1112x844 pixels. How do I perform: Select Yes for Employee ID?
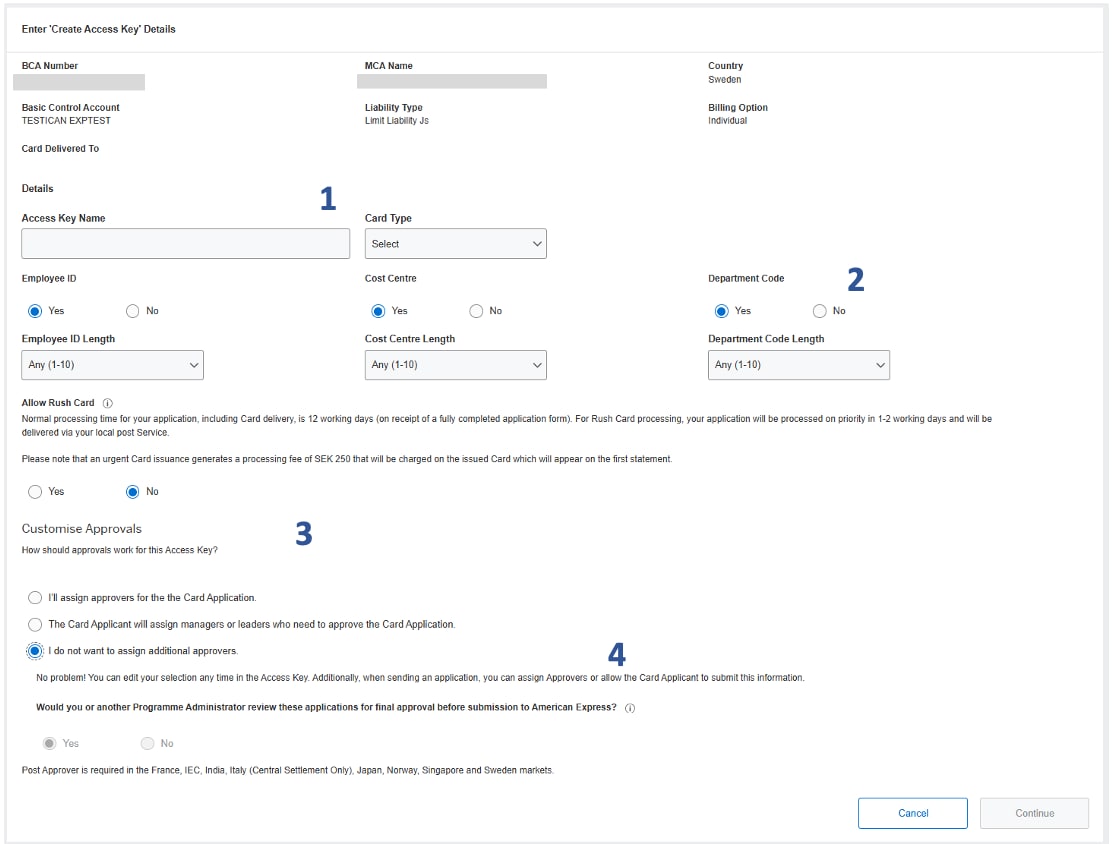35,311
